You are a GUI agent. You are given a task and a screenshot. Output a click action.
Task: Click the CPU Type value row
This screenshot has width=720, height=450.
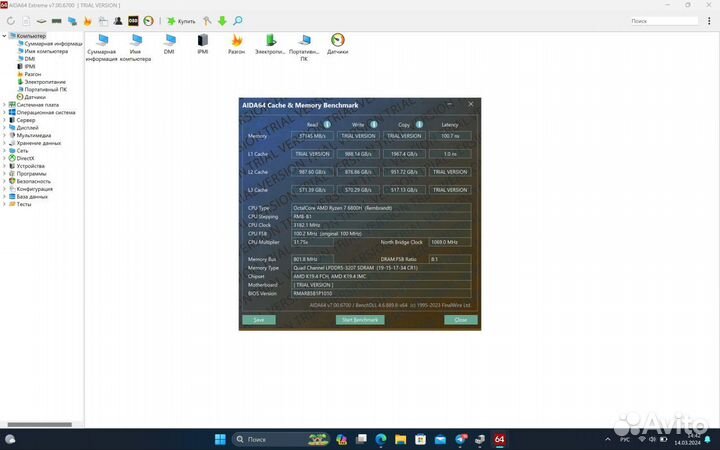(x=381, y=208)
